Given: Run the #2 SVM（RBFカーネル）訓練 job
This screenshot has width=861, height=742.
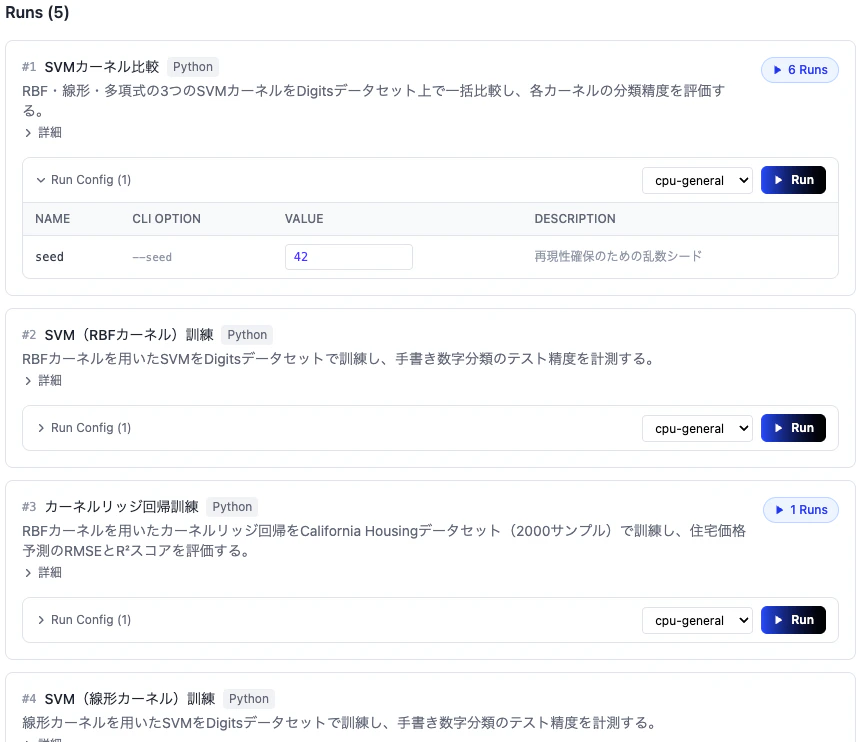Looking at the screenshot, I should tap(793, 428).
